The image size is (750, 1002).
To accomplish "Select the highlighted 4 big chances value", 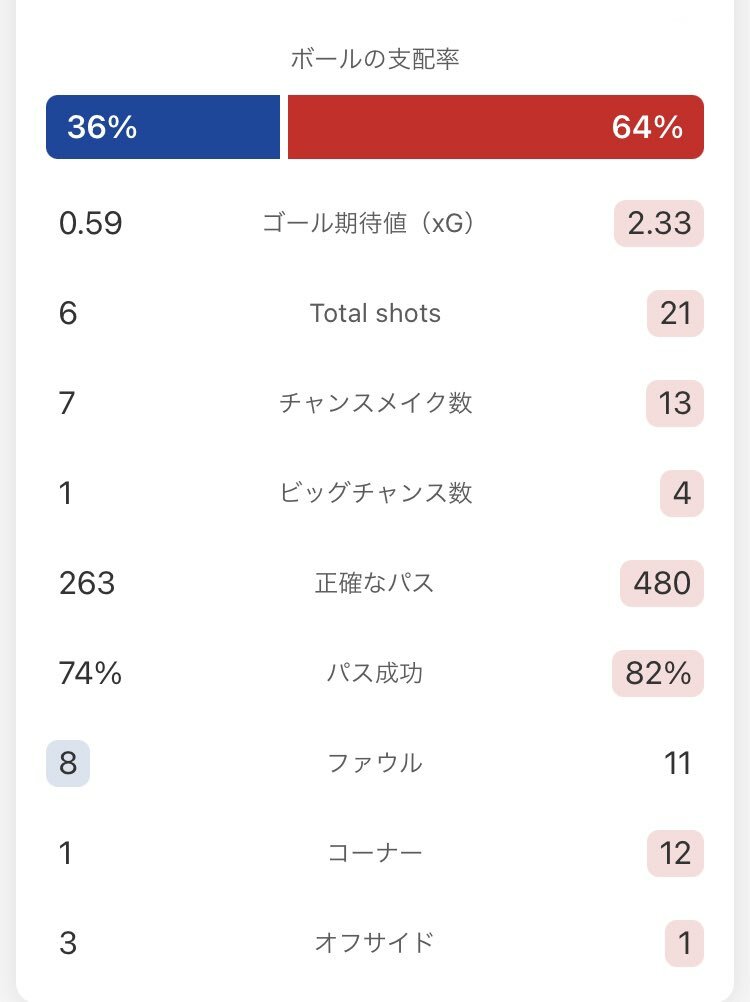I will coord(682,493).
